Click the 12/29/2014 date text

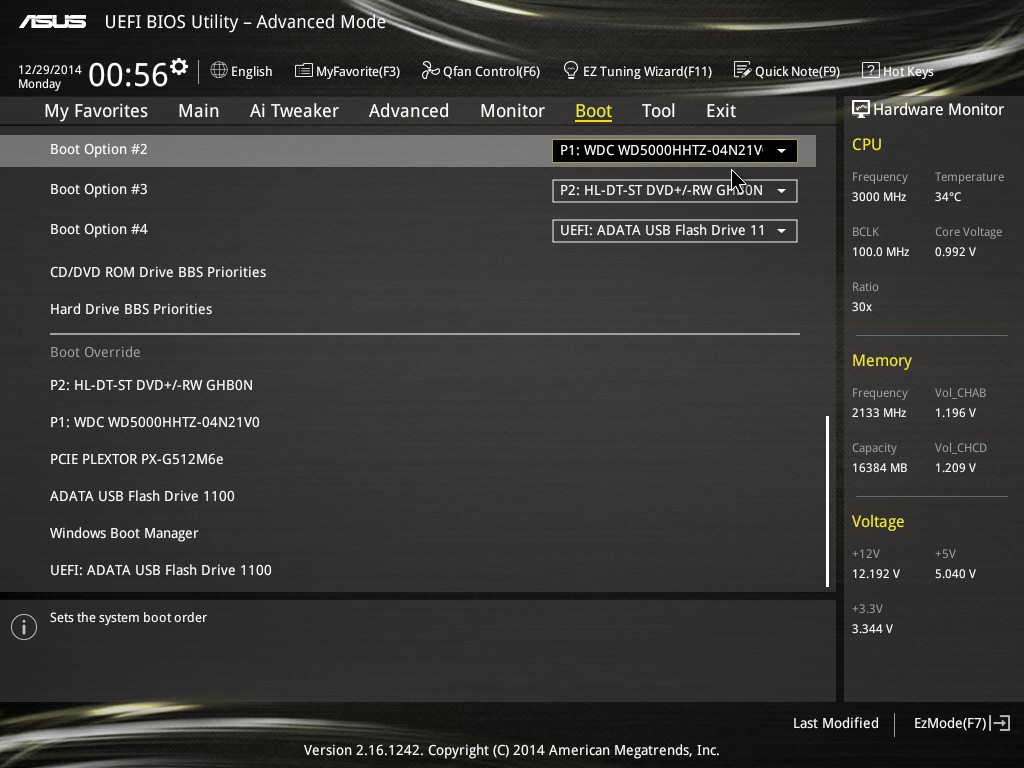tap(50, 69)
